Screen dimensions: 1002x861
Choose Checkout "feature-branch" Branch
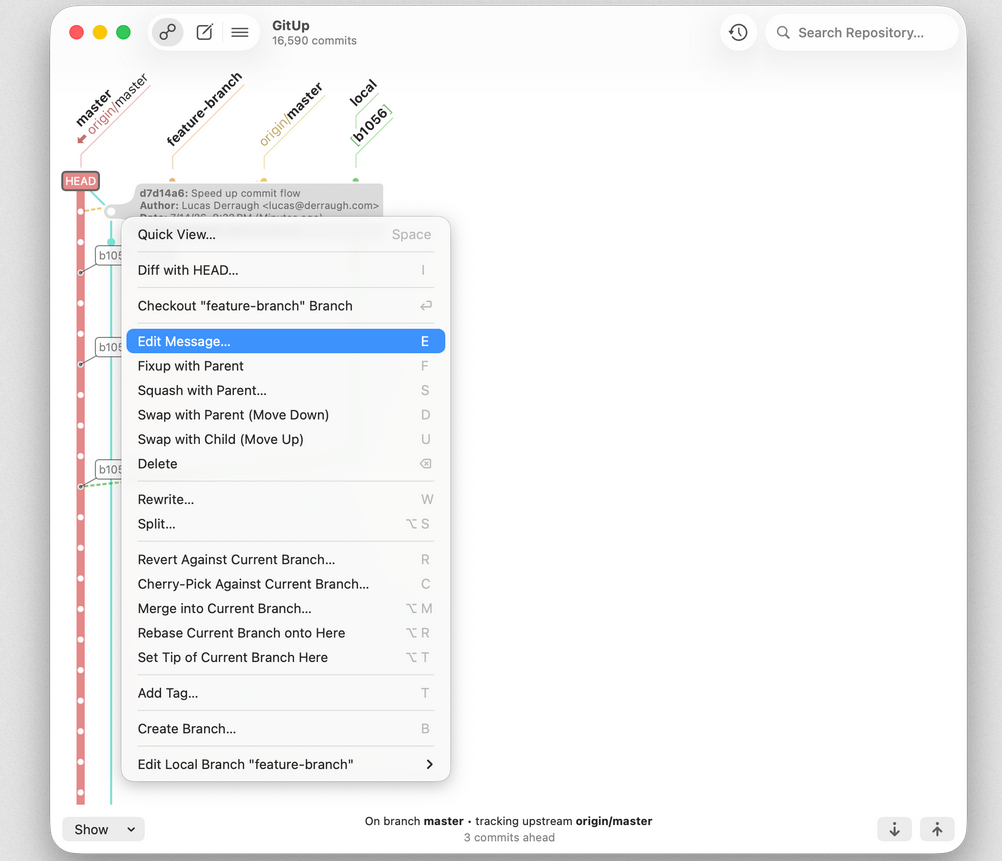click(286, 306)
